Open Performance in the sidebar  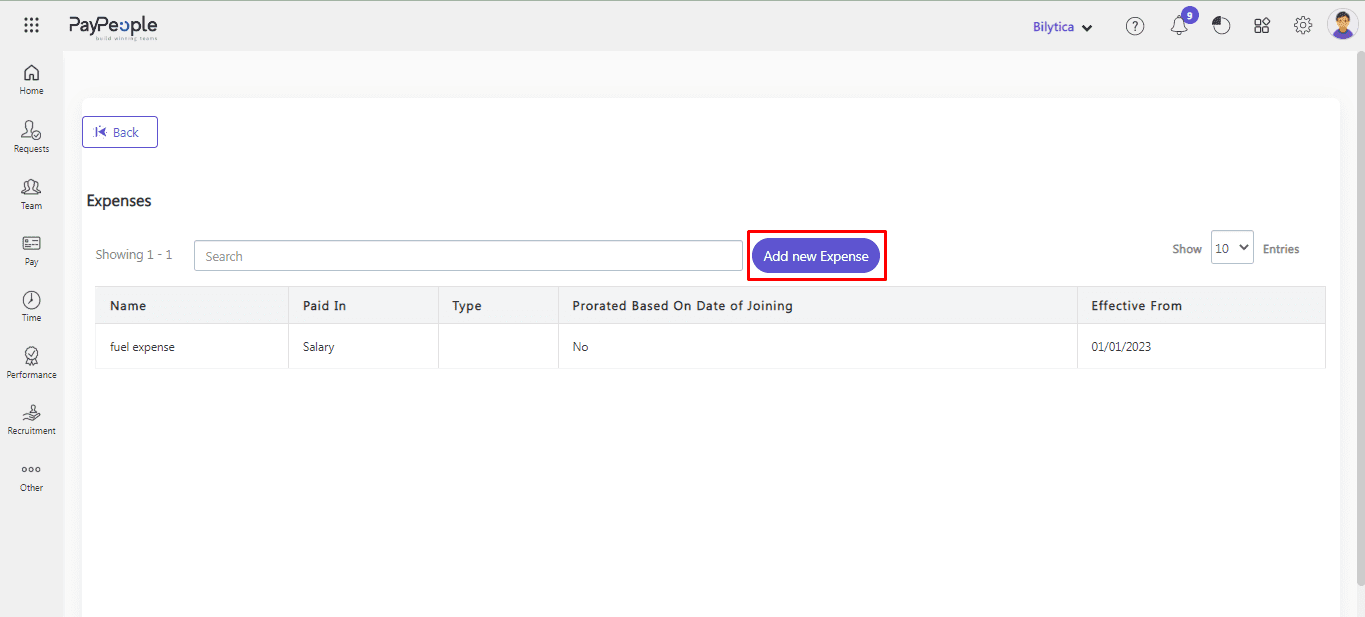[32, 362]
